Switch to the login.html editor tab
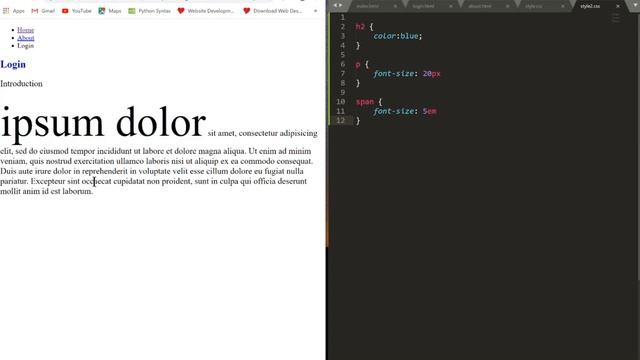Image resolution: width=640 pixels, height=360 pixels. (x=423, y=6)
